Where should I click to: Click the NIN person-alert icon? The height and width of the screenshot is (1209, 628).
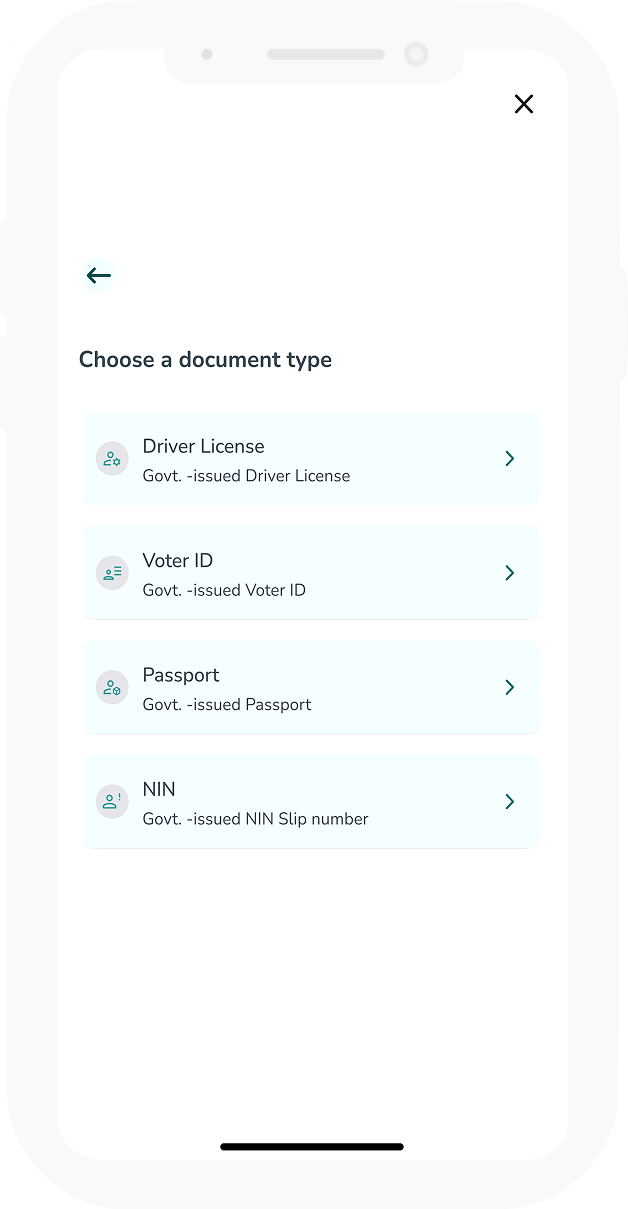(112, 801)
